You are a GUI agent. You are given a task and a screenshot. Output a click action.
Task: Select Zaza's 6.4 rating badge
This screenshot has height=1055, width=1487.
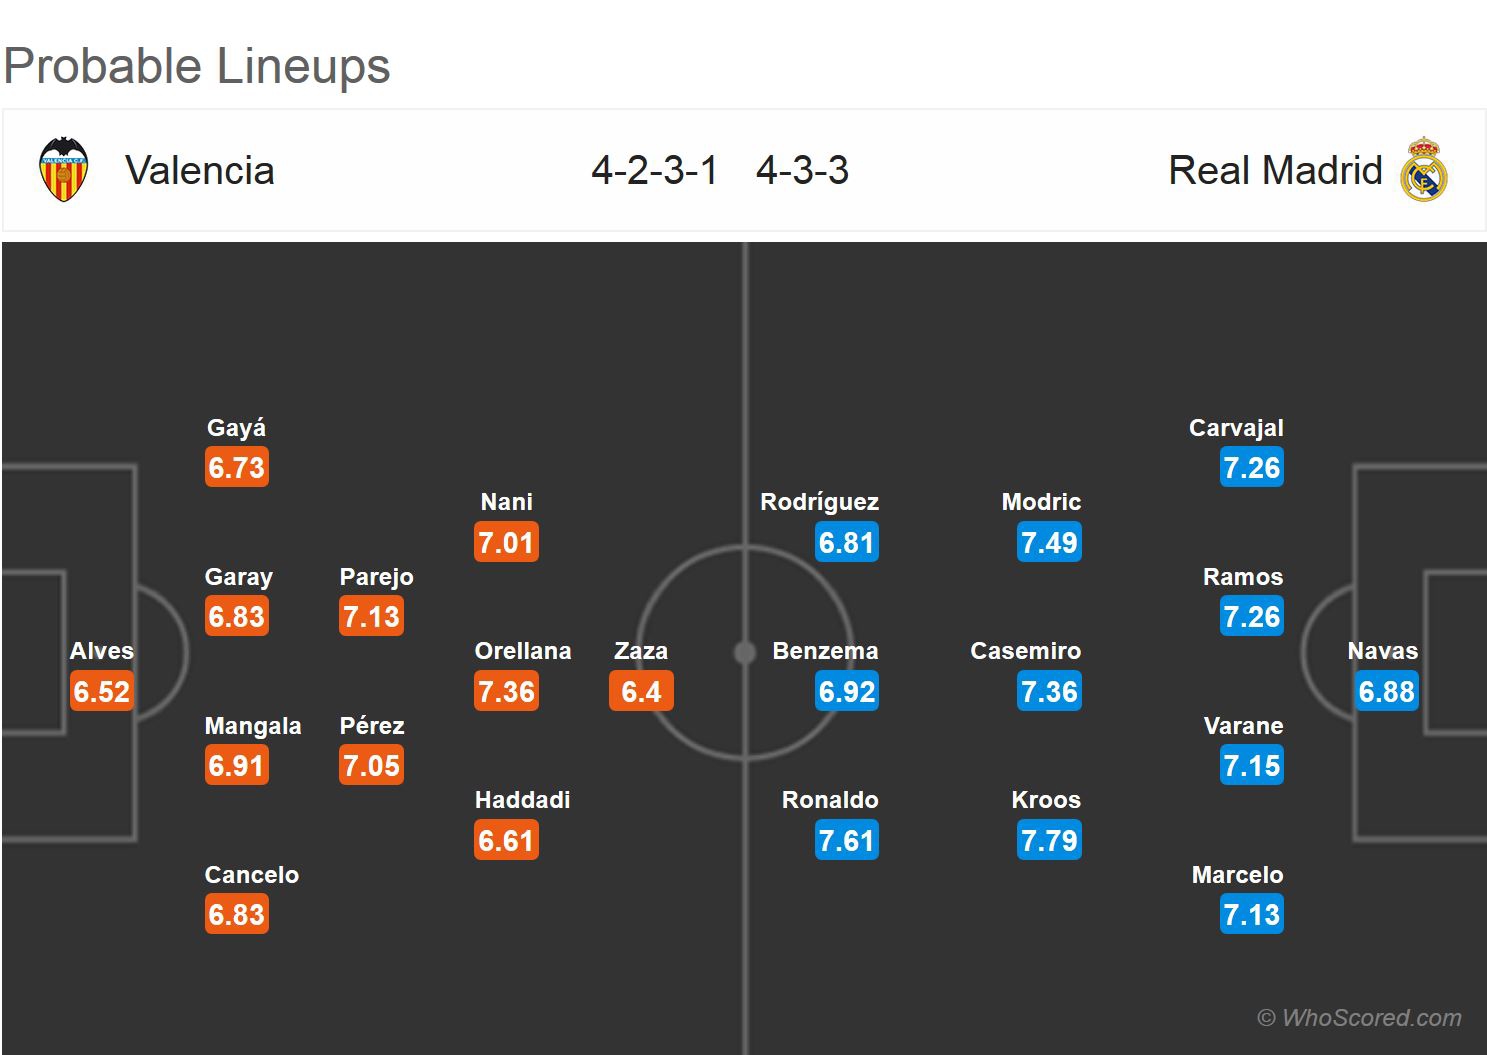point(641,692)
